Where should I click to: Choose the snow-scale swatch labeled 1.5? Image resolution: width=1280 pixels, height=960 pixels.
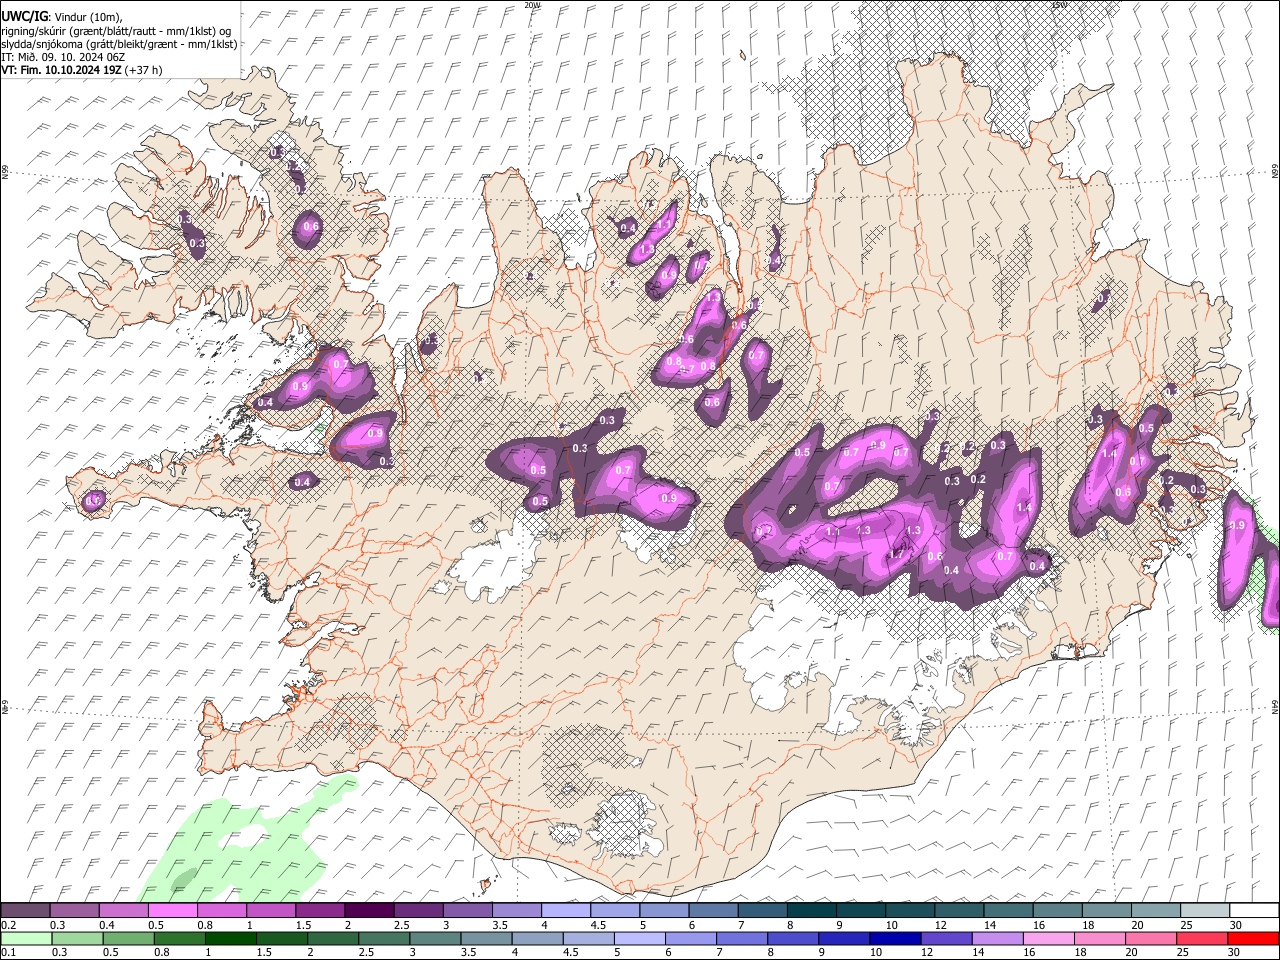point(320,910)
